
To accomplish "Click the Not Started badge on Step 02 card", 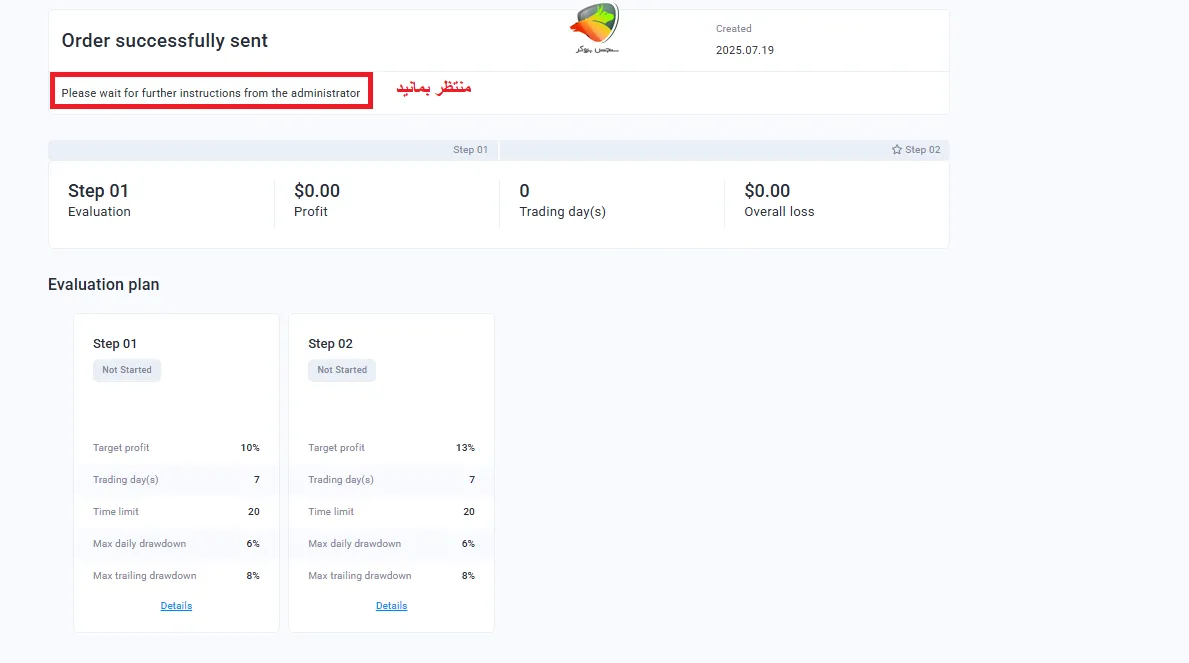I will tap(341, 370).
